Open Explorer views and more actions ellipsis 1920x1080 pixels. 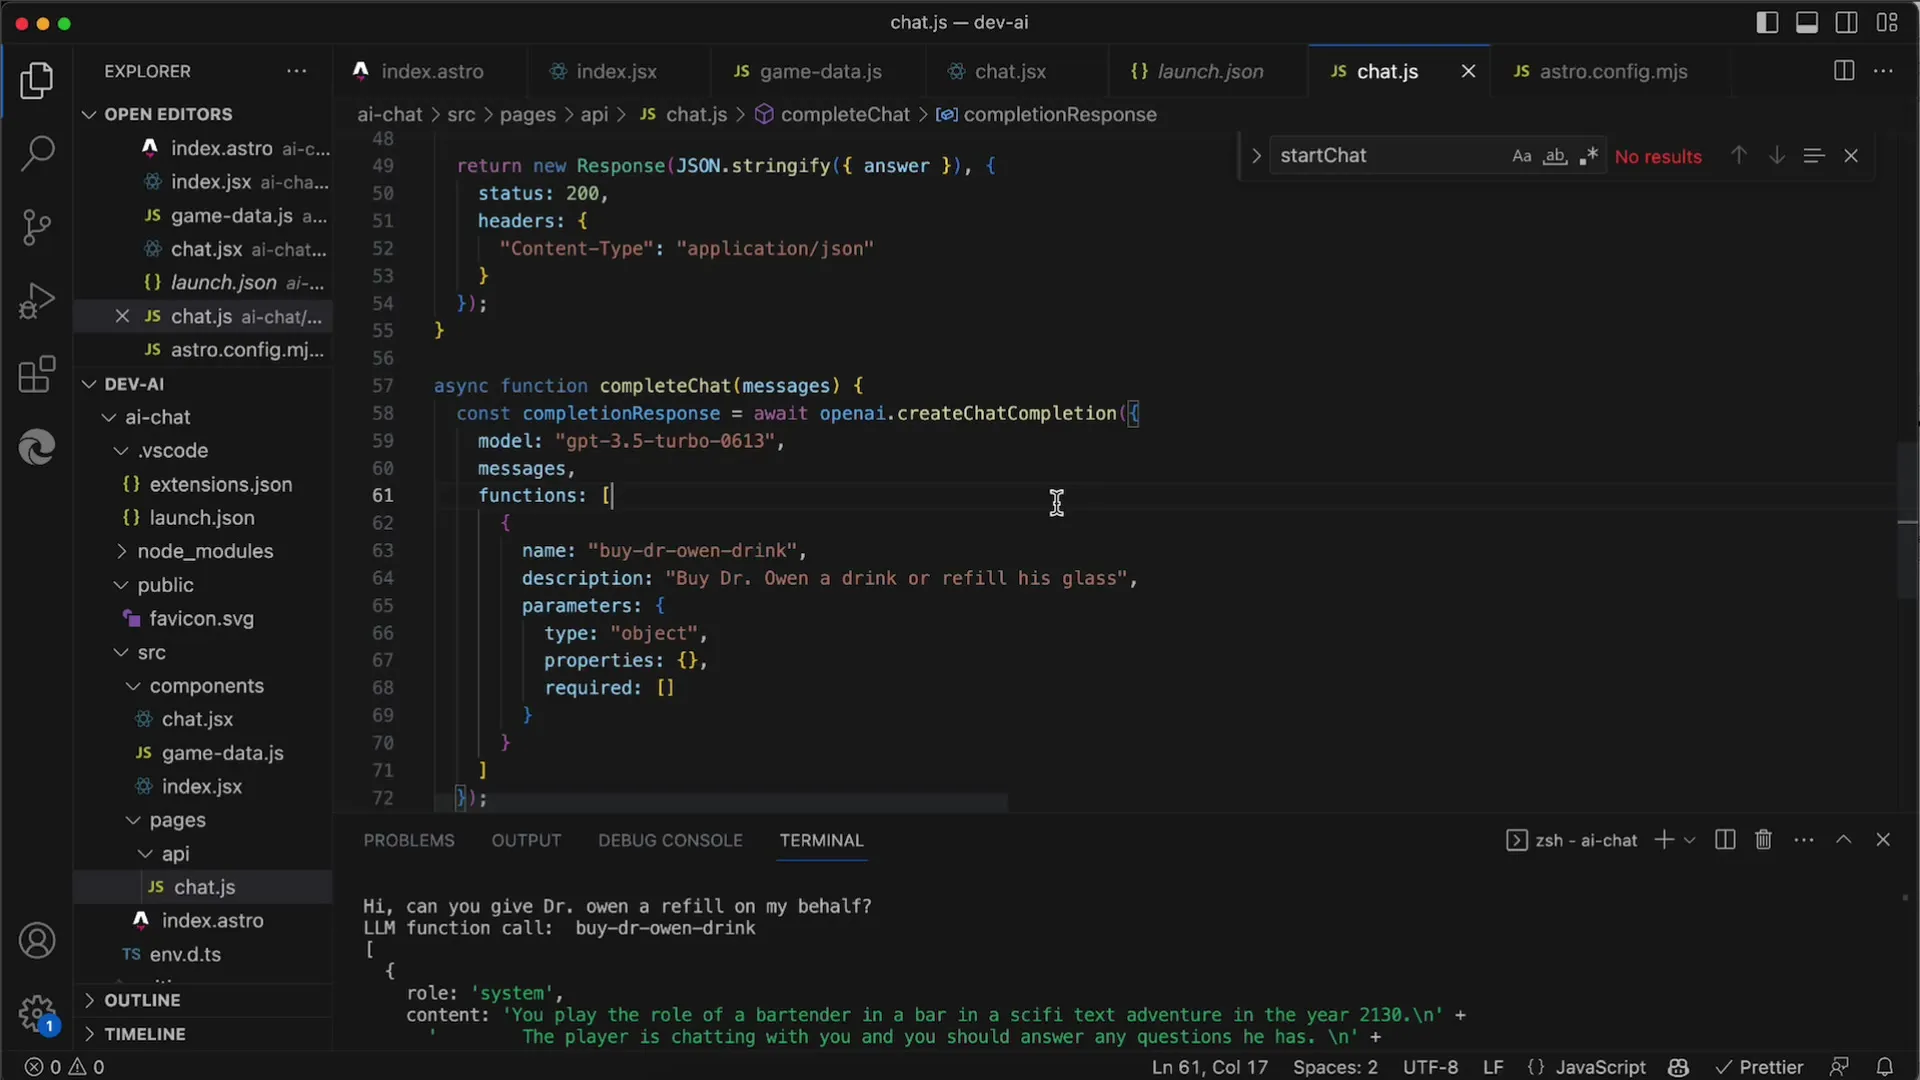point(297,71)
